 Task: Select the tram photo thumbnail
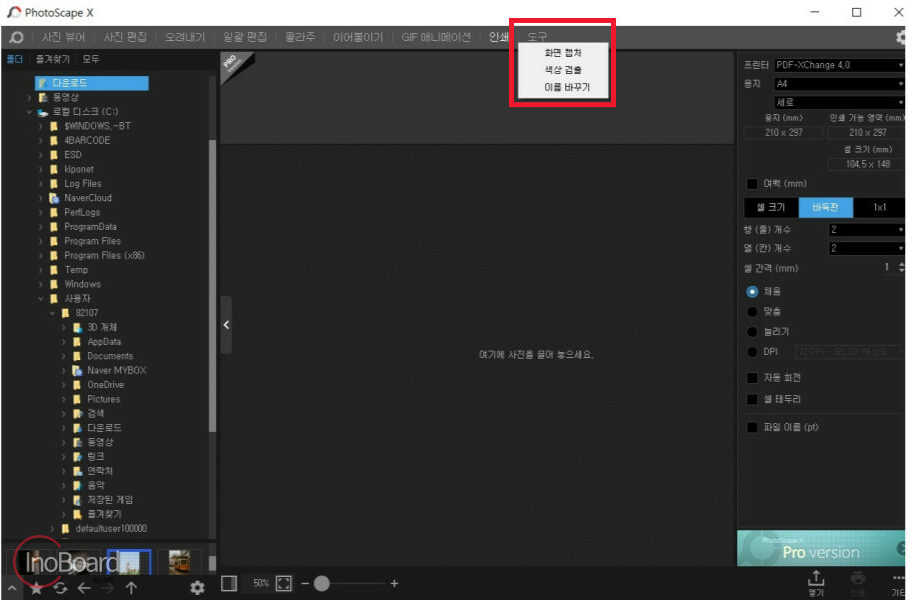pyautogui.click(x=179, y=562)
